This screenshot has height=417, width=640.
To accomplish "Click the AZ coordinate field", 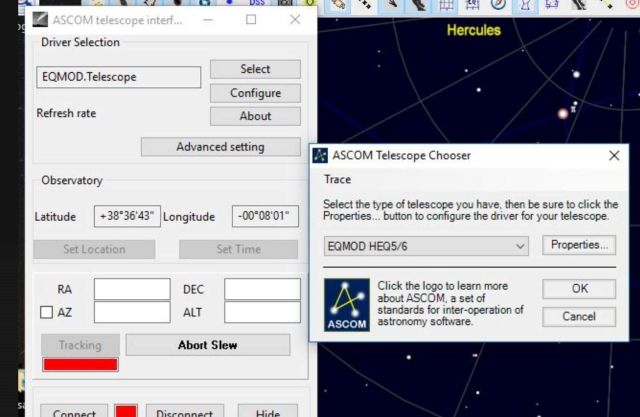I will point(132,312).
